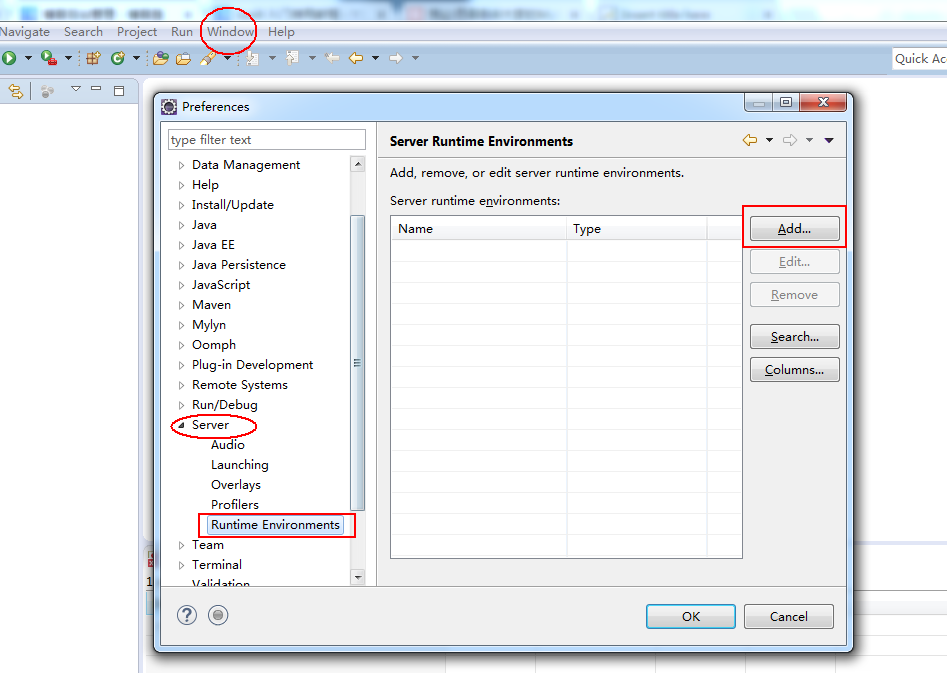
Task: Click the Type column header
Action: click(637, 228)
